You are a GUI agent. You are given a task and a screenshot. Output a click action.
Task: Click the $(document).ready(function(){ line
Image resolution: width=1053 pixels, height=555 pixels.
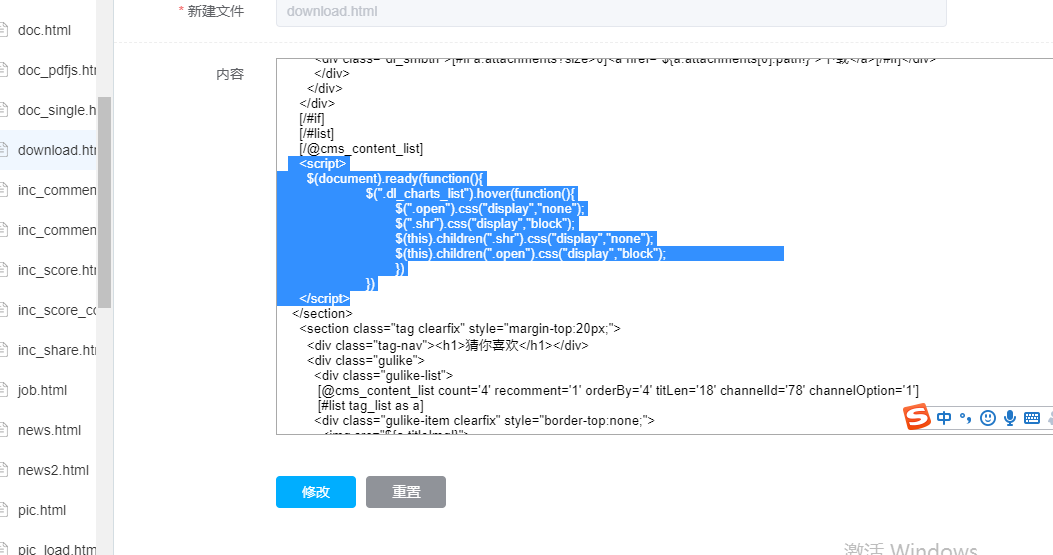click(x=395, y=179)
